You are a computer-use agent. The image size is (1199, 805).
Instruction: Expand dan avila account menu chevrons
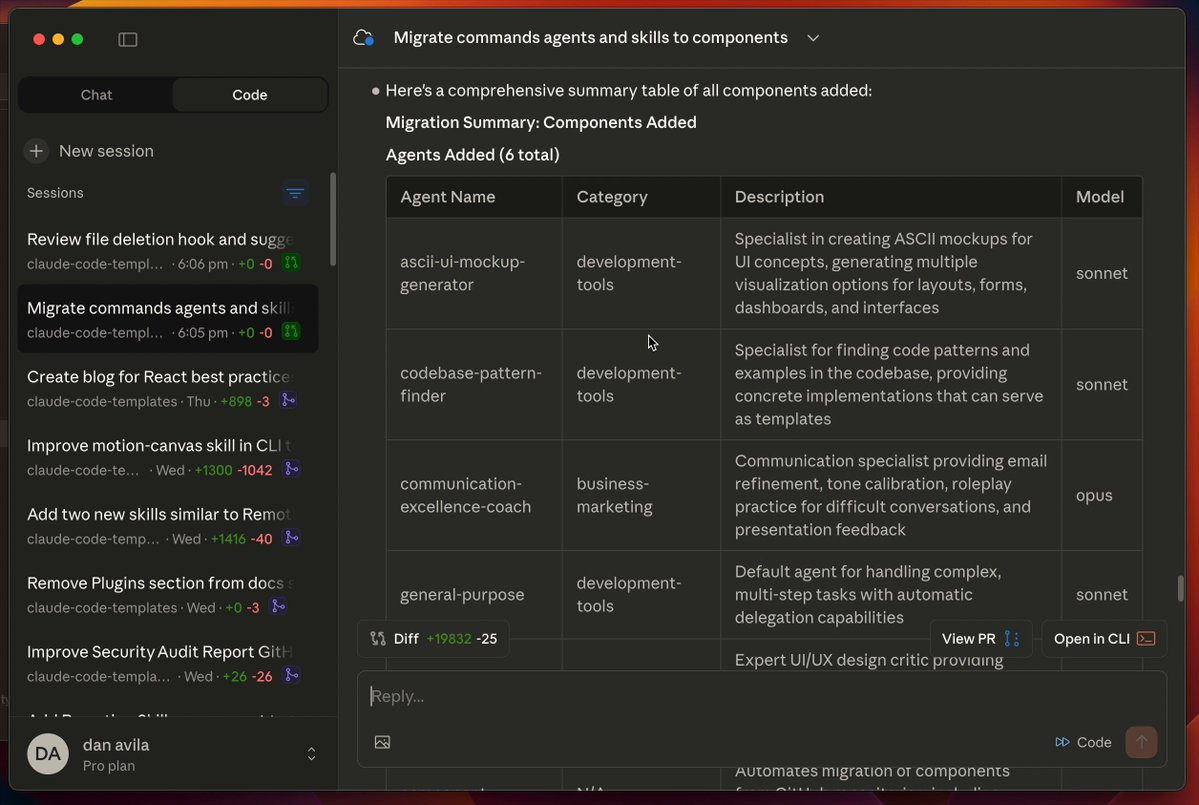(311, 754)
